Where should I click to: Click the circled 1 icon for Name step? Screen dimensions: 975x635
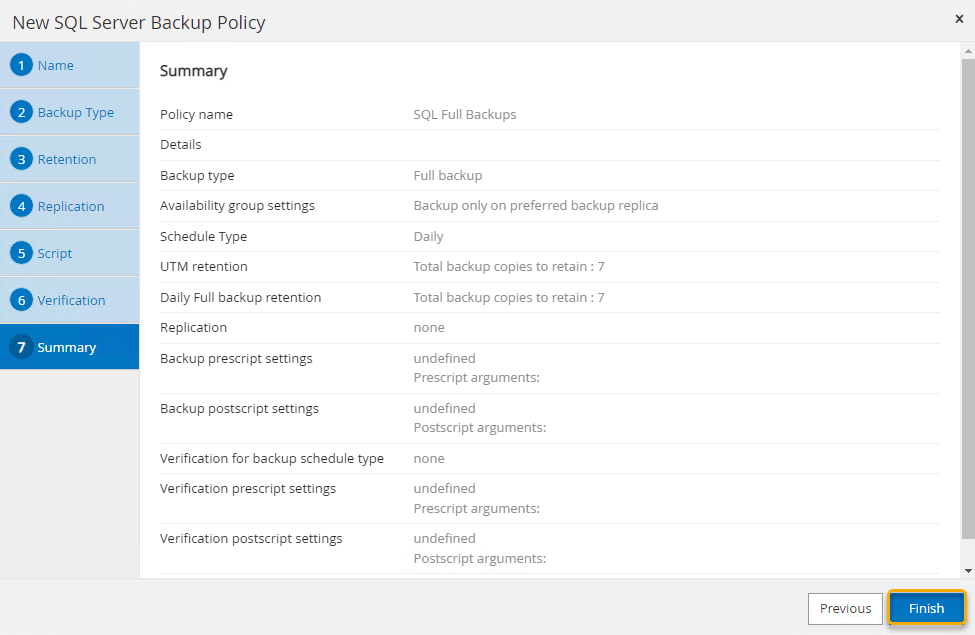click(x=22, y=65)
